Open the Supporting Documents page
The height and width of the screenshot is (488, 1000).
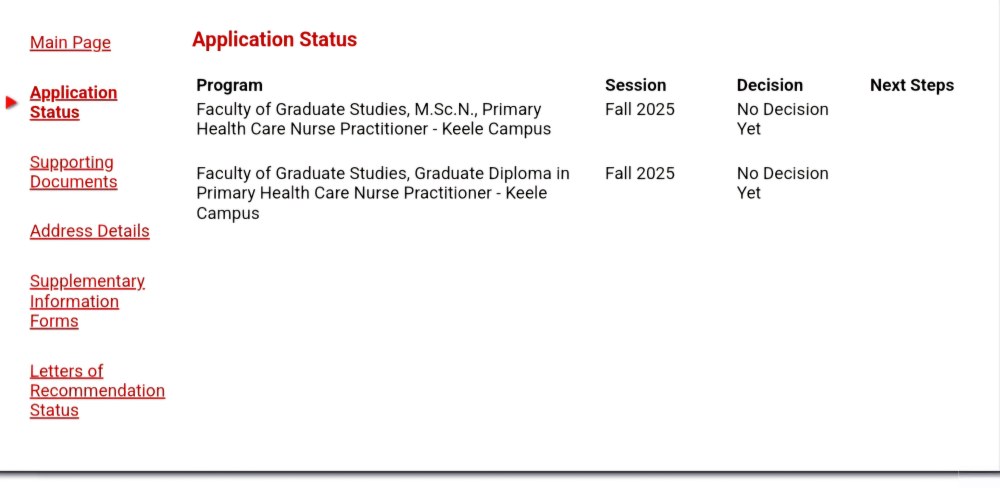coord(73,172)
